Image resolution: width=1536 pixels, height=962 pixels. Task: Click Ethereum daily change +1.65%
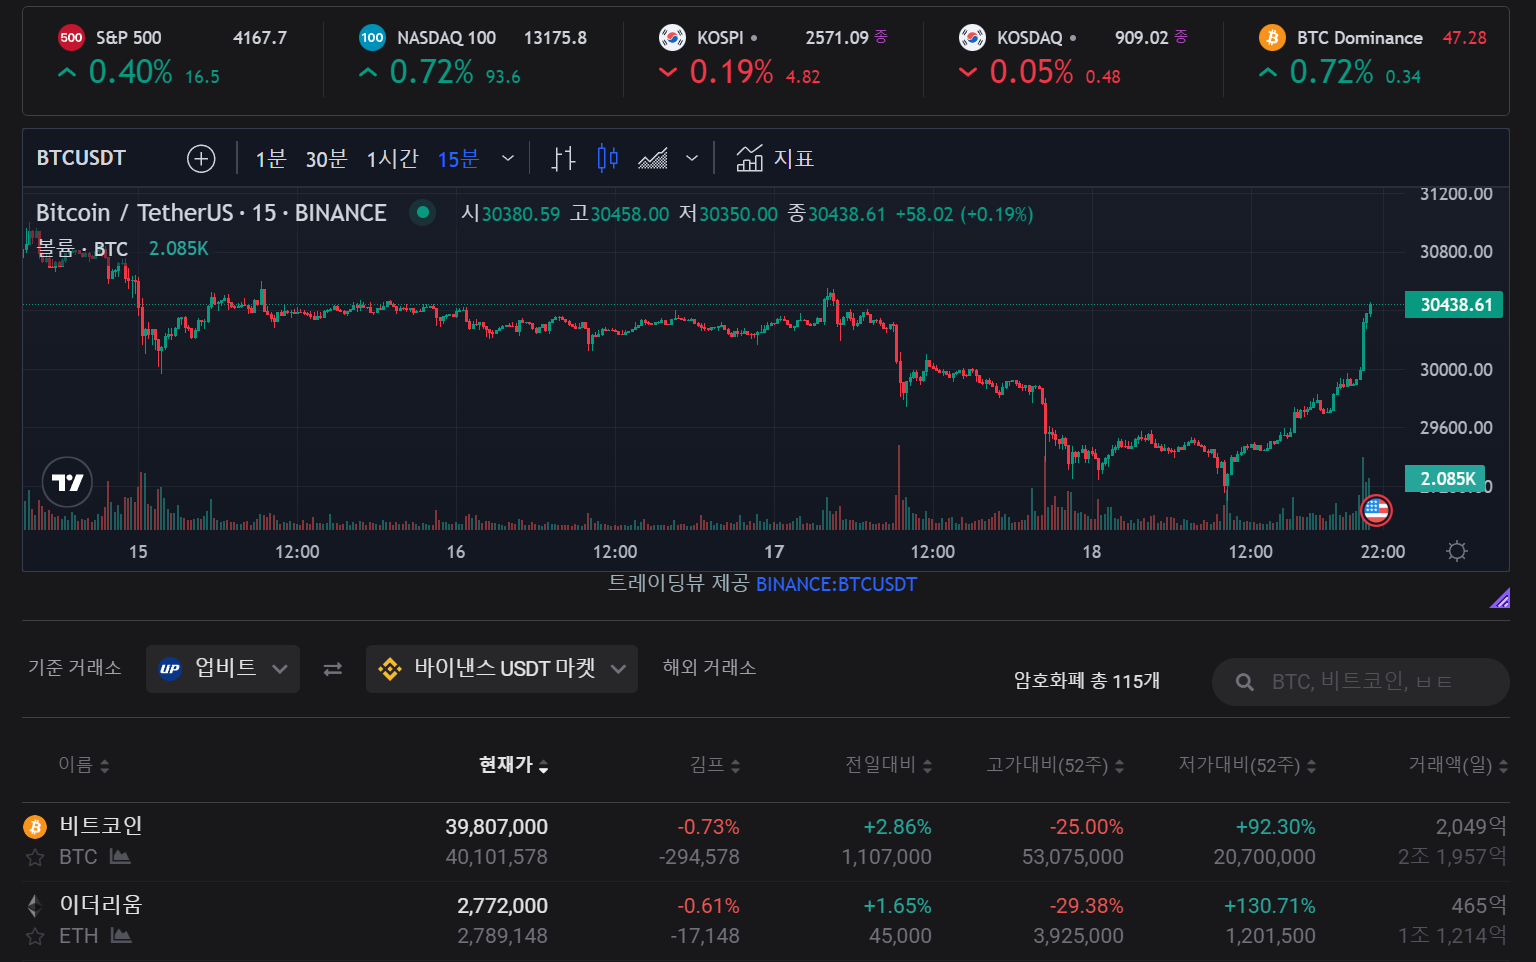pos(898,906)
